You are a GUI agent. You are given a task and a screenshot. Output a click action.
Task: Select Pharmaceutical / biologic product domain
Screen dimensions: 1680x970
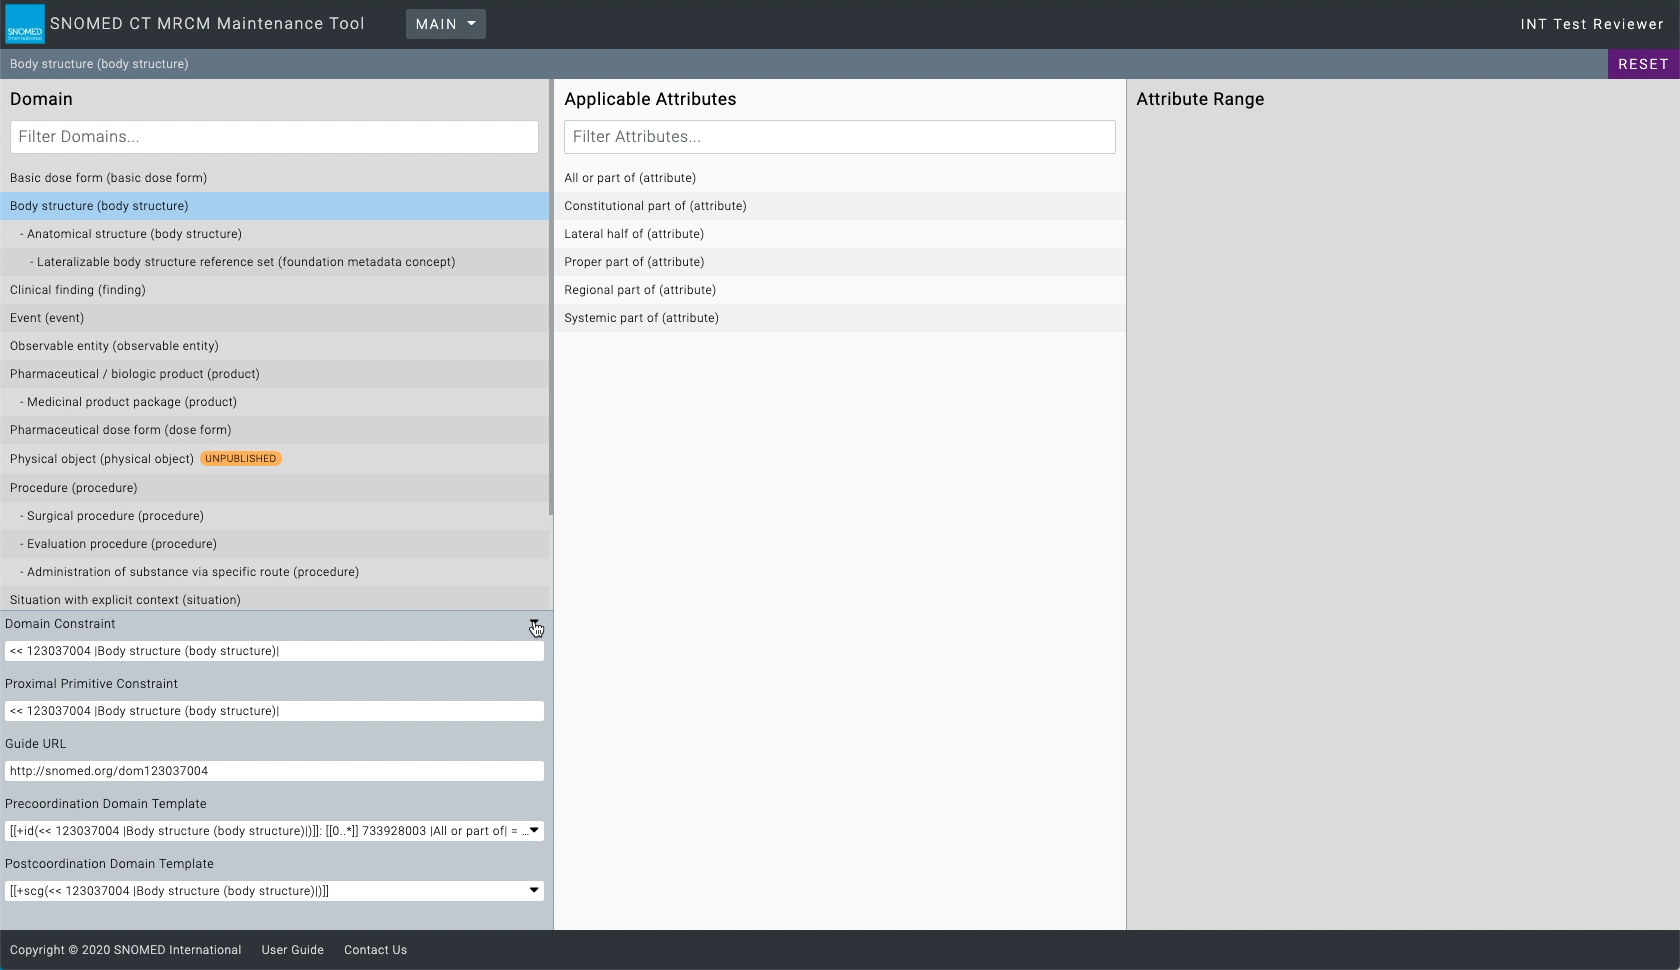click(x=274, y=374)
